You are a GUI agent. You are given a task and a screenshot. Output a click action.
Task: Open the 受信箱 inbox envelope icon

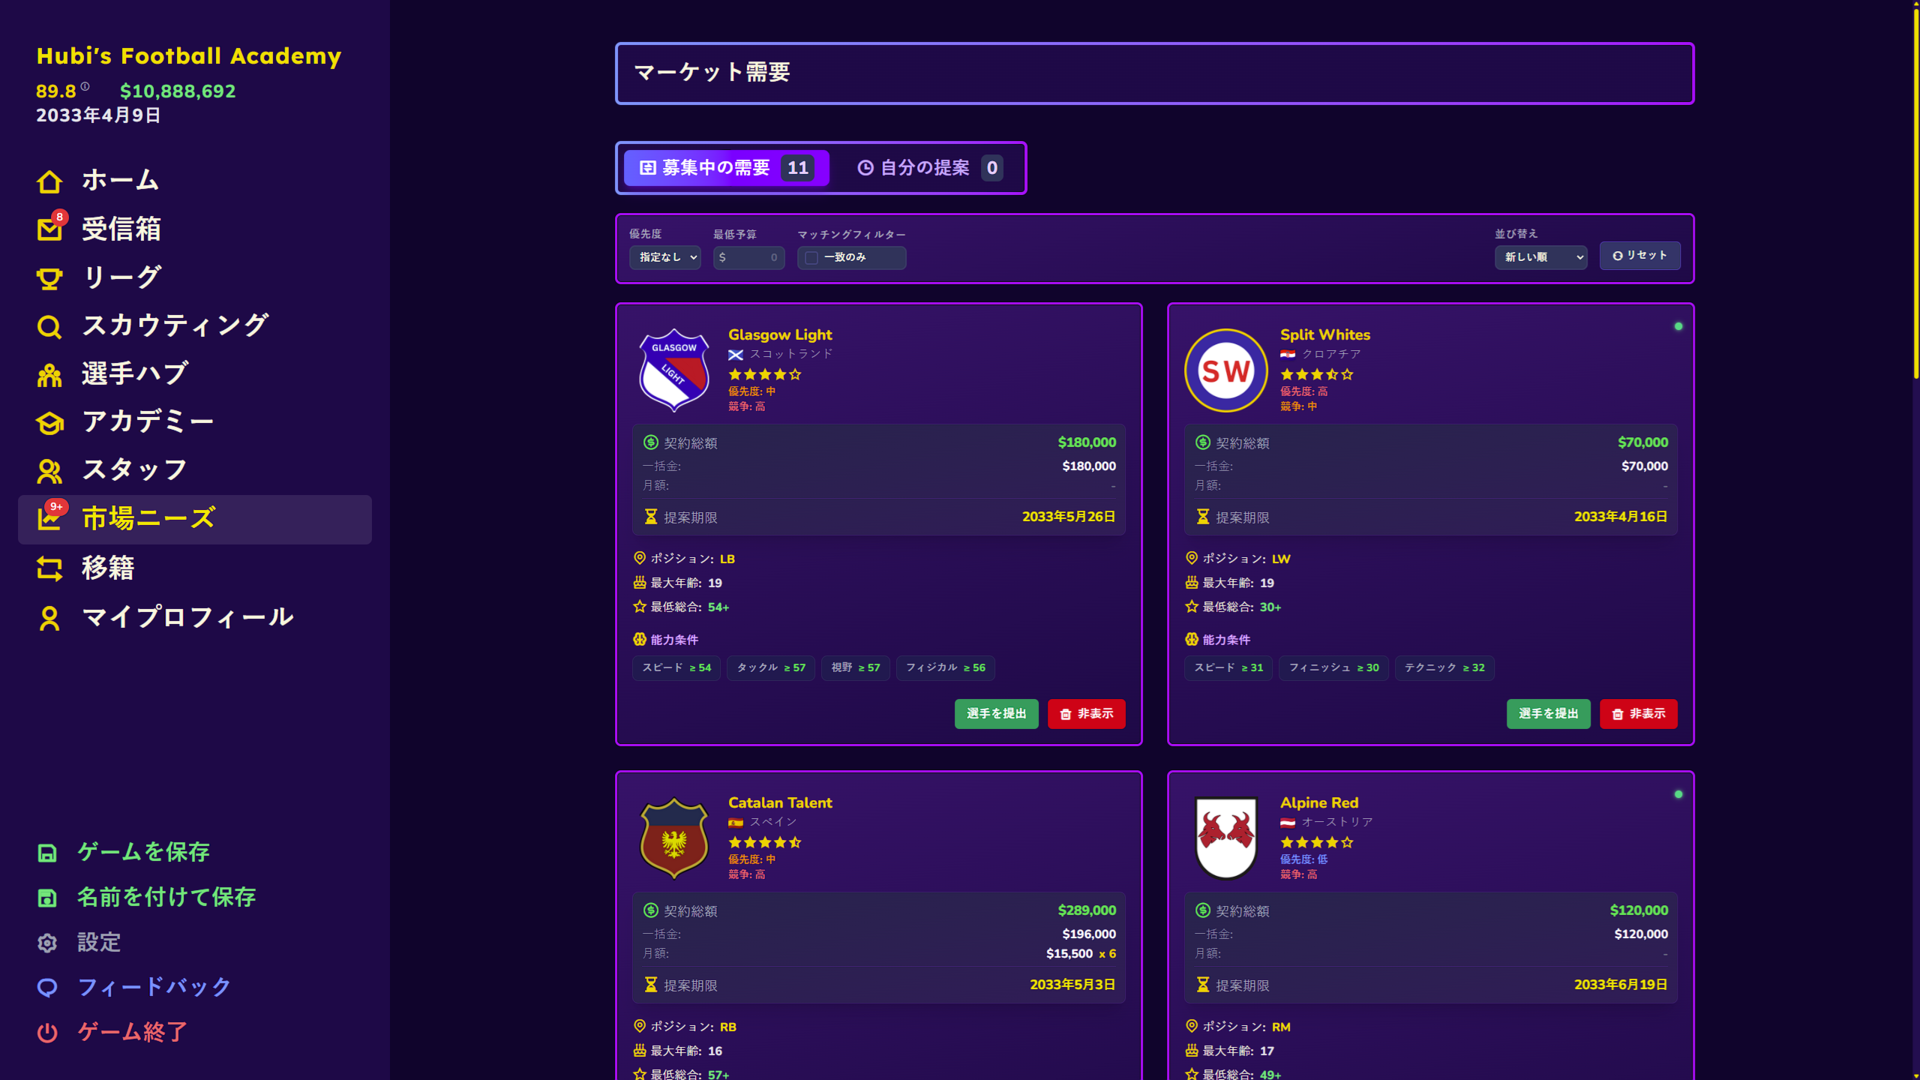click(x=49, y=230)
